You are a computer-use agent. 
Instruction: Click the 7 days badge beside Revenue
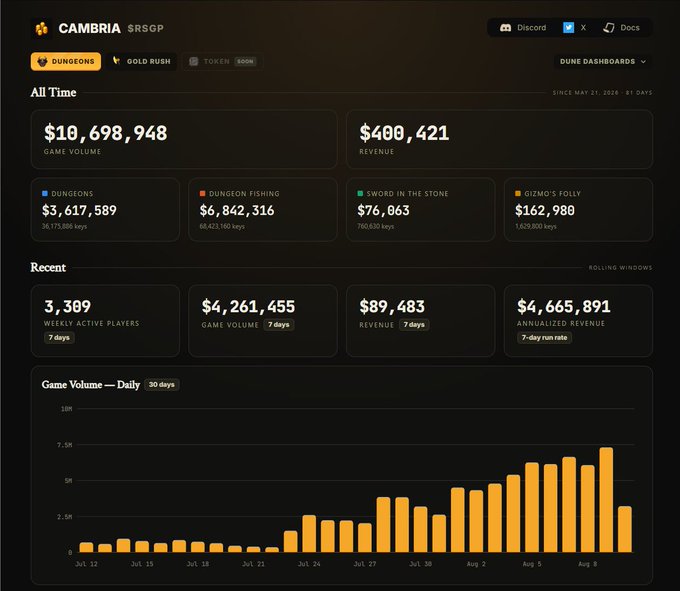(414, 324)
